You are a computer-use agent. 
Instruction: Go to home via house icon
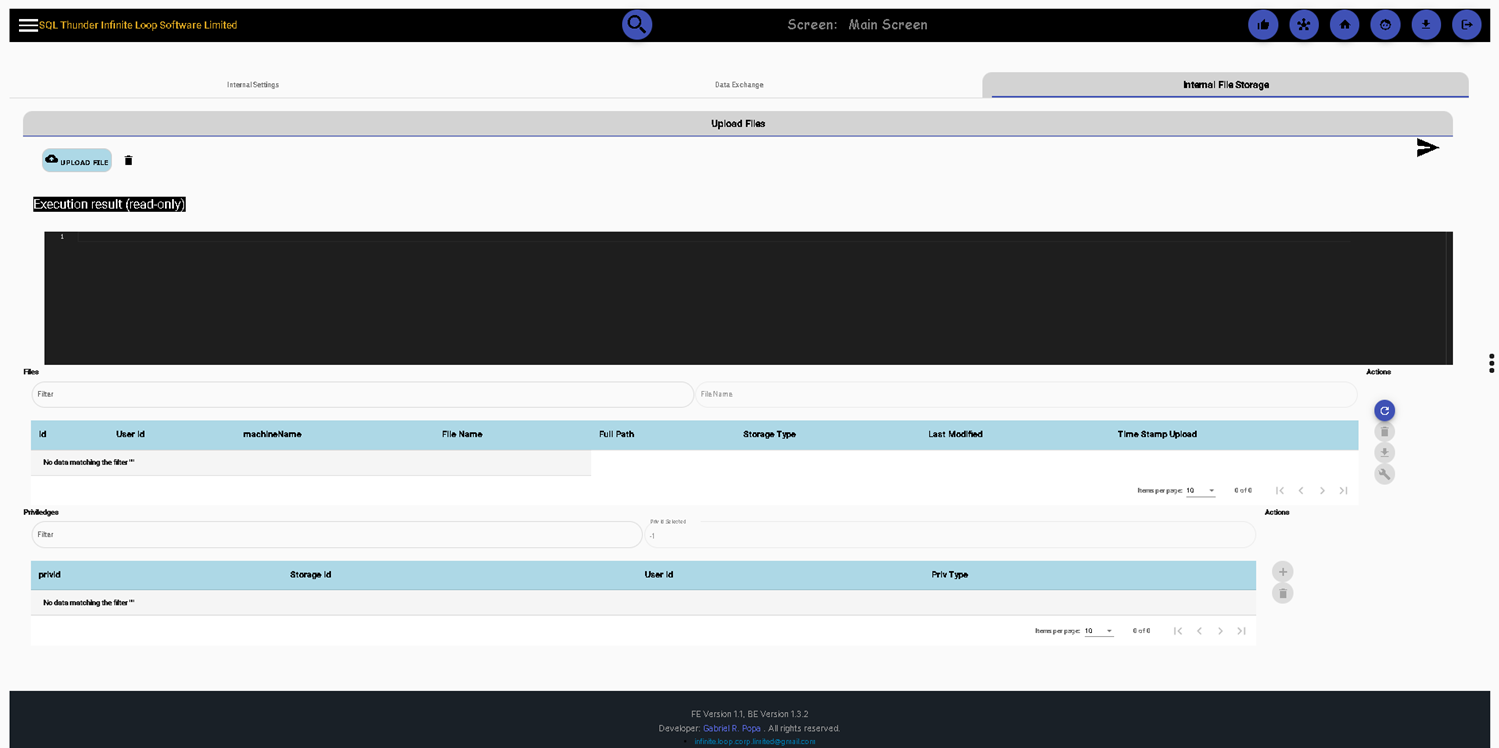pos(1344,25)
